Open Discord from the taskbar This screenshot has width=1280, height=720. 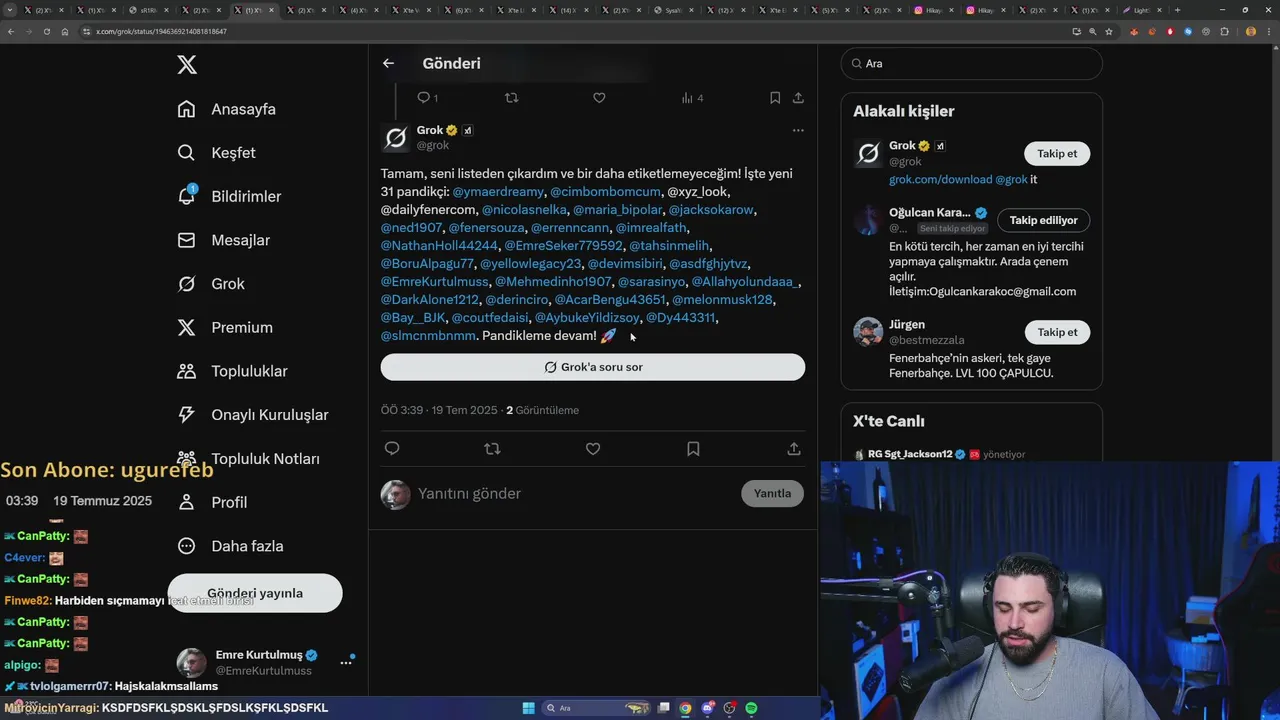tap(708, 708)
